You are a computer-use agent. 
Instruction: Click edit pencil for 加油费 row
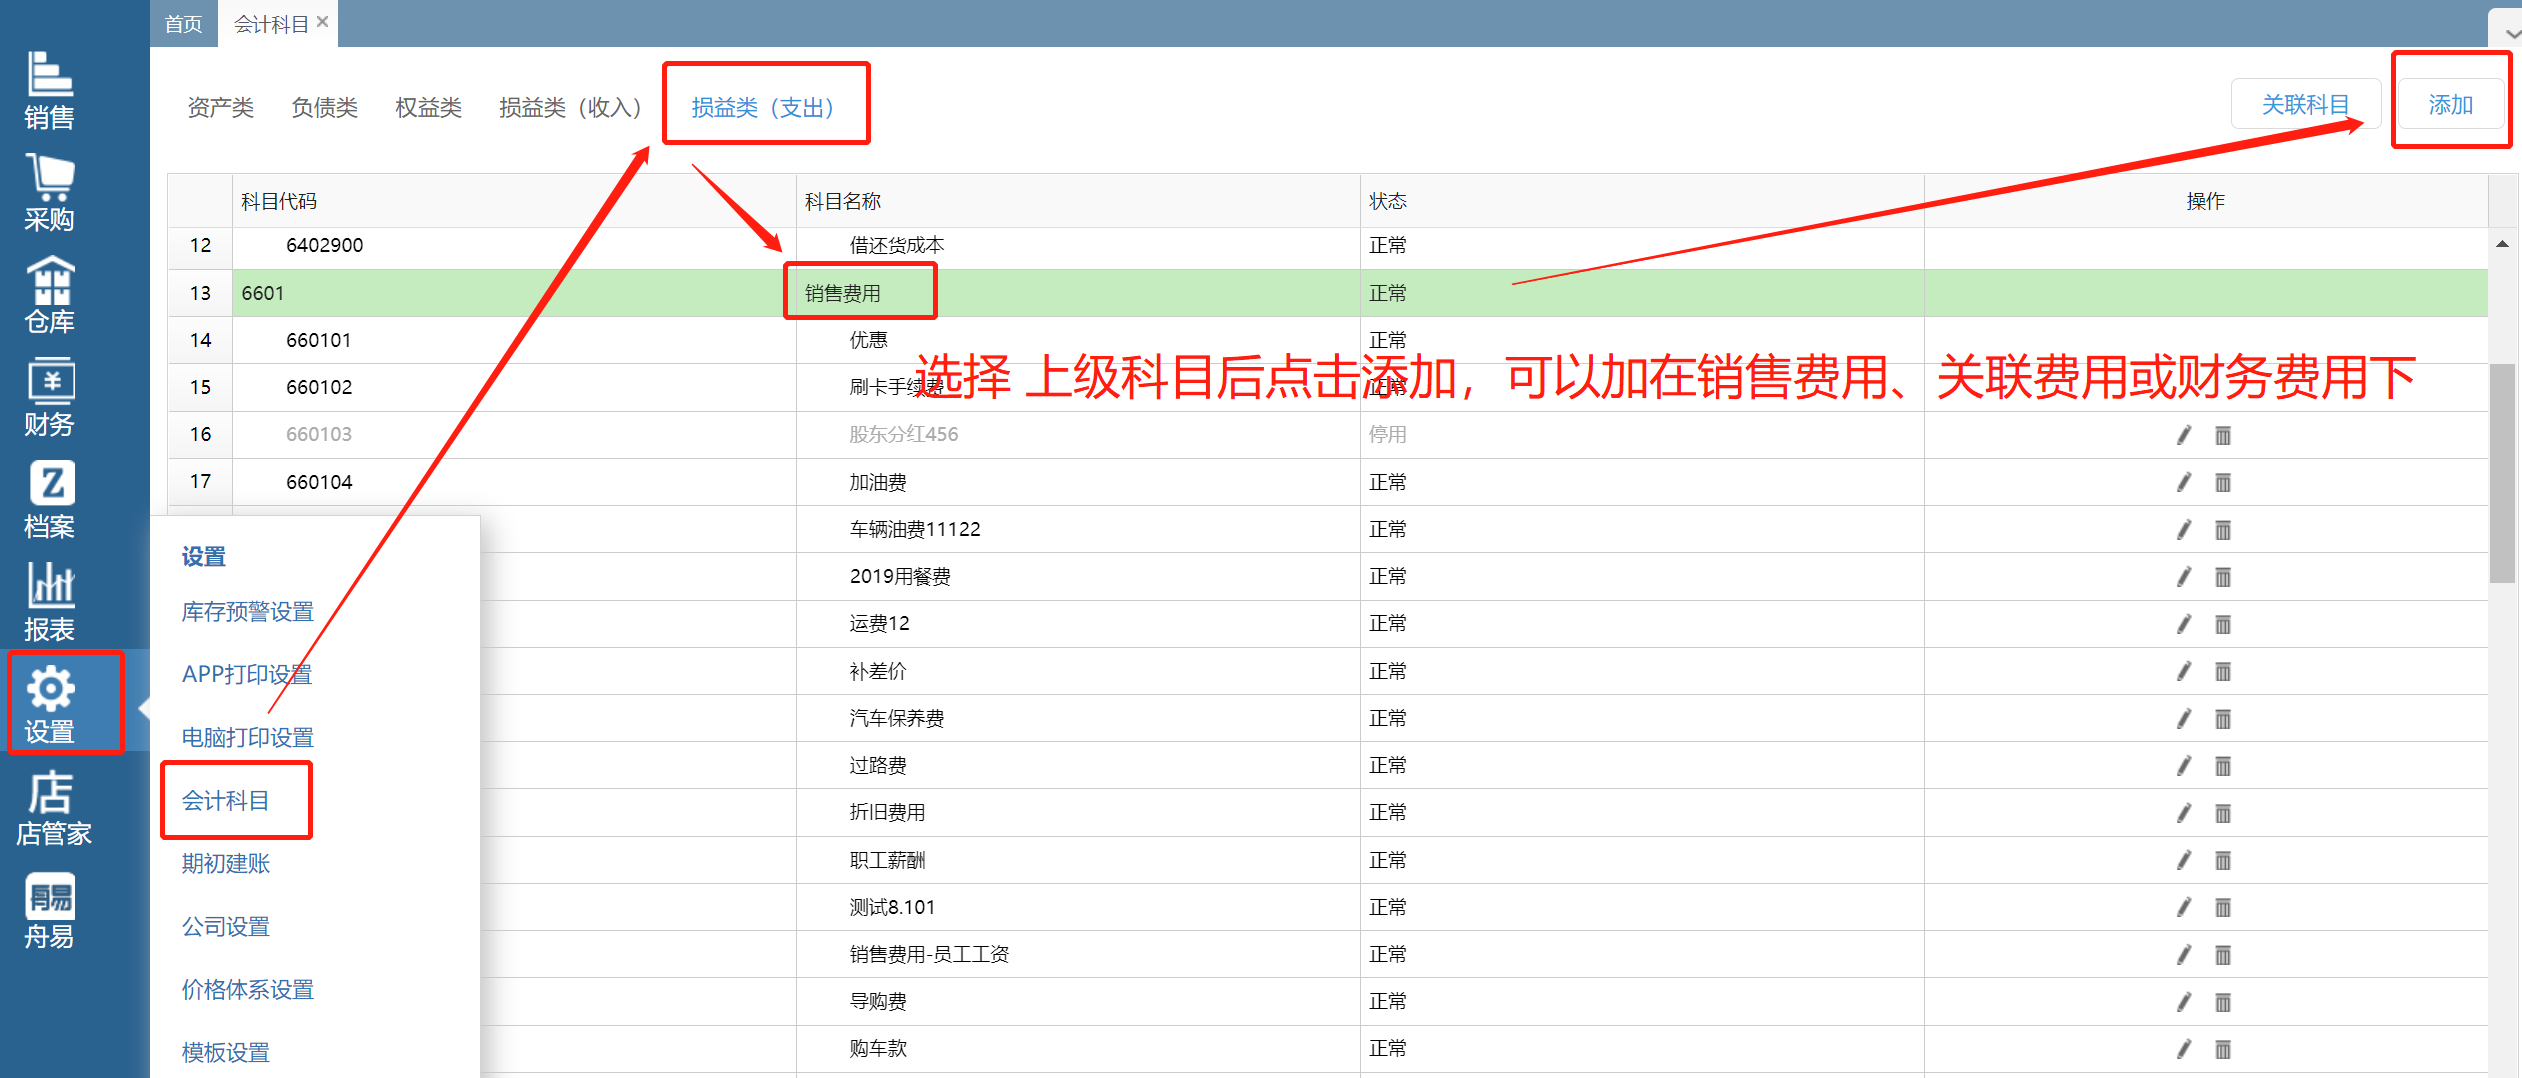[2184, 483]
